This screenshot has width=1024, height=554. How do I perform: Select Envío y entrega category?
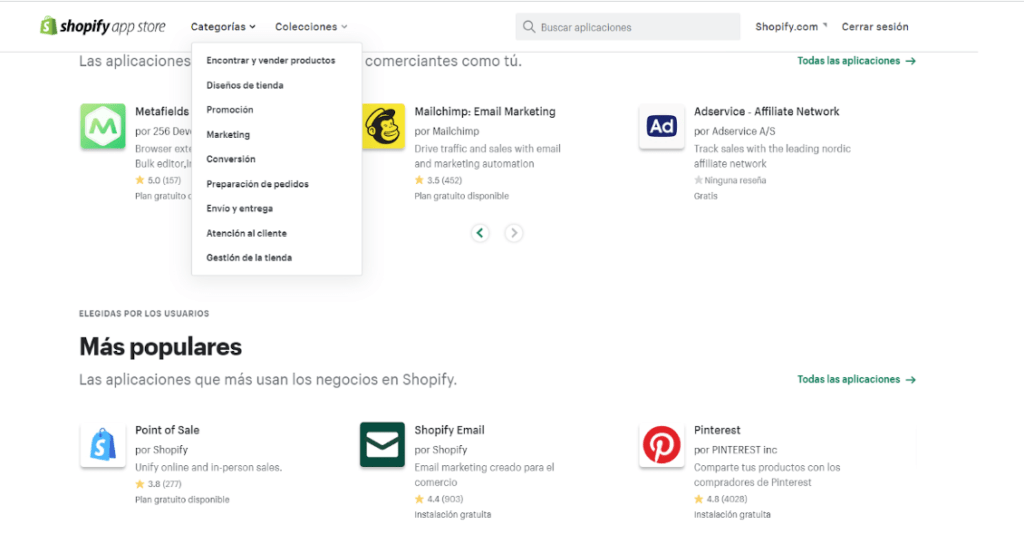pos(240,208)
